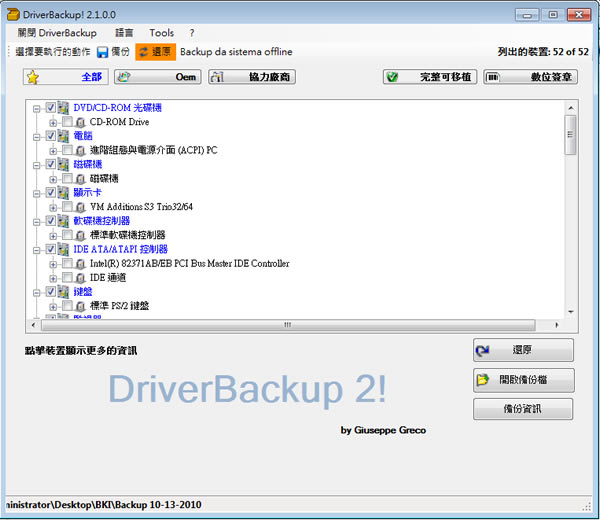
Task: Click vertical scrollbar down arrow
Action: pyautogui.click(x=571, y=312)
